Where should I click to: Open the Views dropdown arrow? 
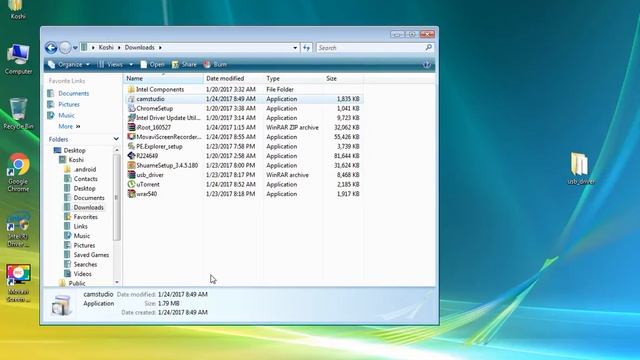[131, 64]
